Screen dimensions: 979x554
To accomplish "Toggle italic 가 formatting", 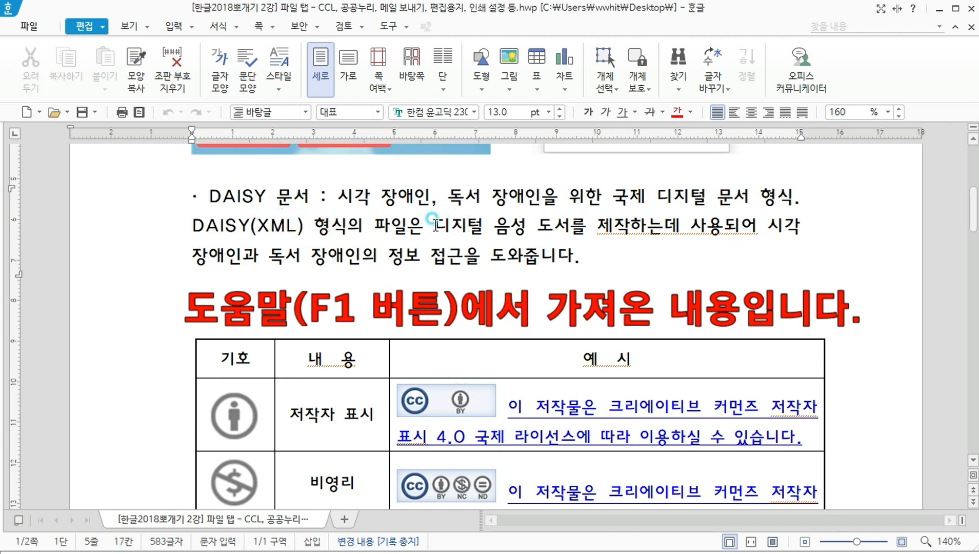I will pyautogui.click(x=605, y=112).
